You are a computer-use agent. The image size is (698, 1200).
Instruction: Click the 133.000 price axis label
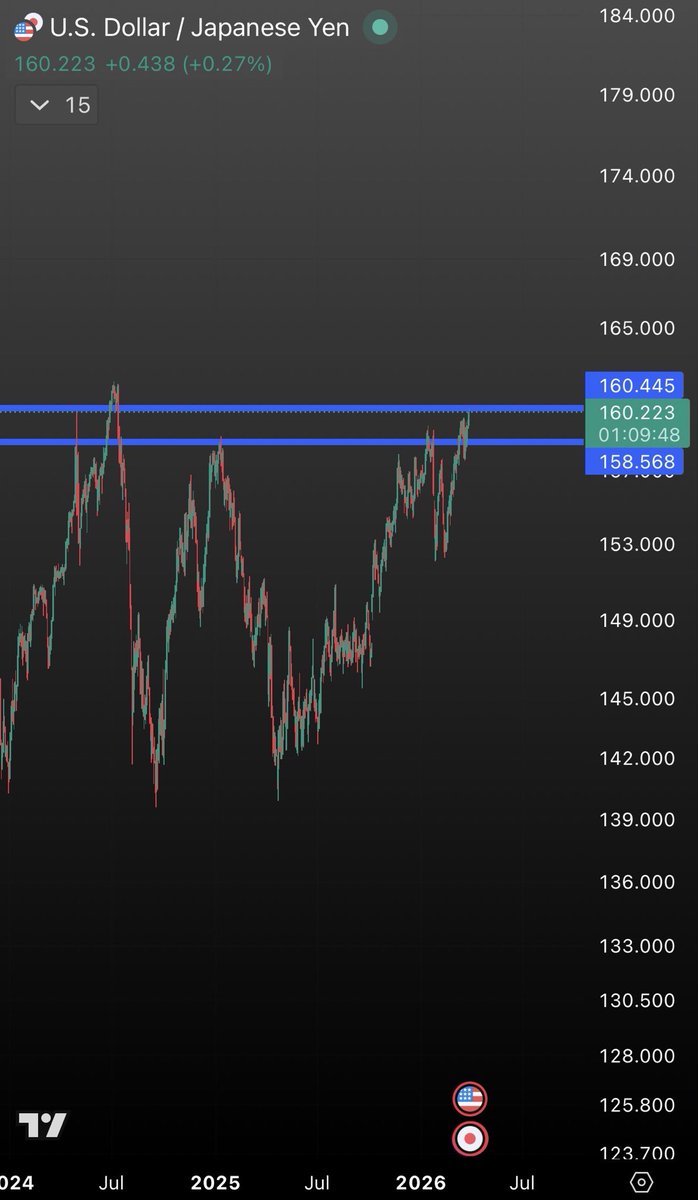point(637,945)
